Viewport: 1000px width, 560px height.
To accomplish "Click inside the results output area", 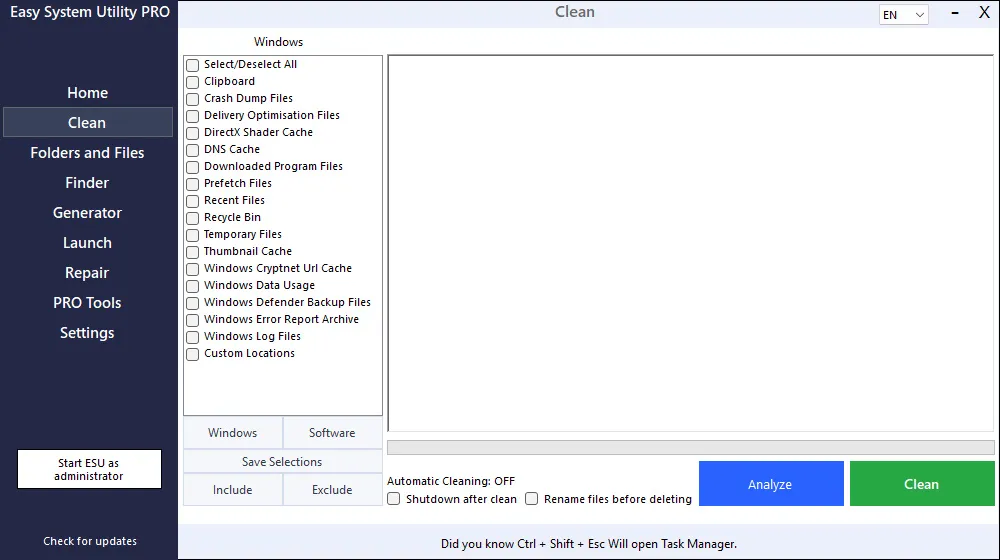I will 691,244.
